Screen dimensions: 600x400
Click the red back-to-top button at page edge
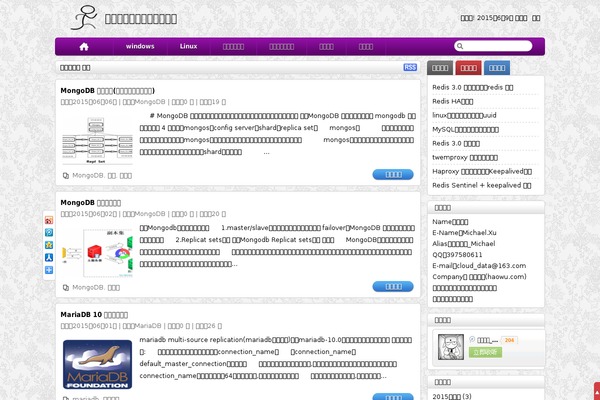click(x=597, y=392)
